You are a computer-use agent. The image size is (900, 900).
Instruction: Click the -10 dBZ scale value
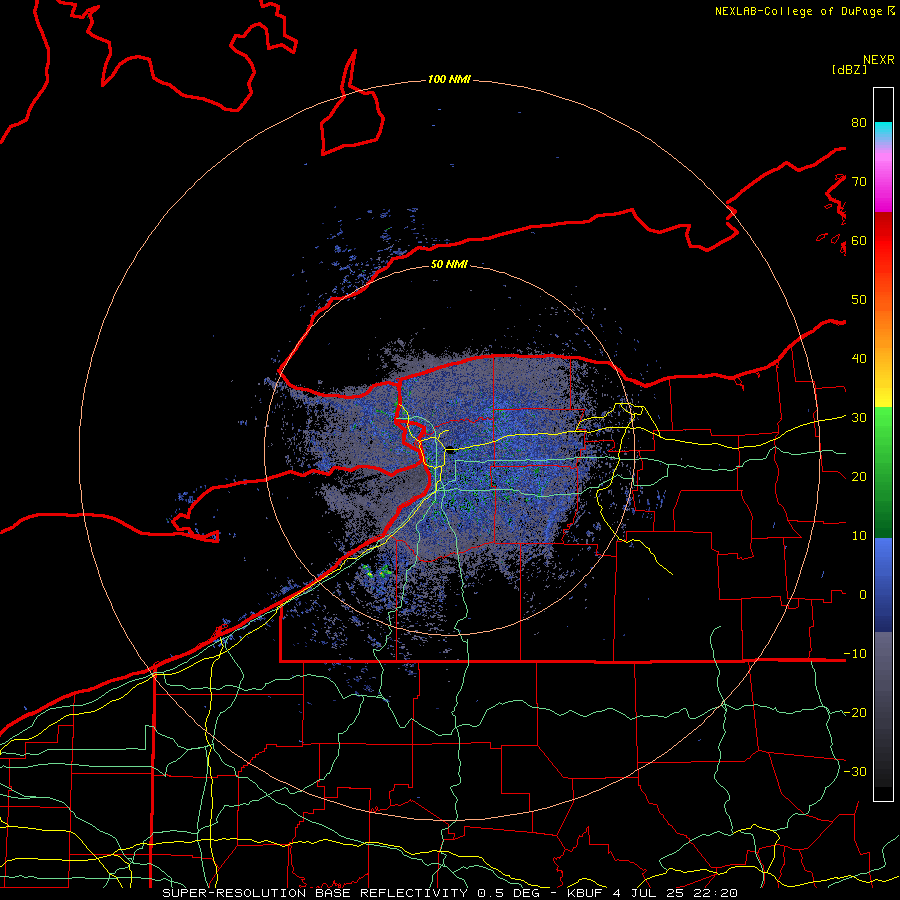855,653
